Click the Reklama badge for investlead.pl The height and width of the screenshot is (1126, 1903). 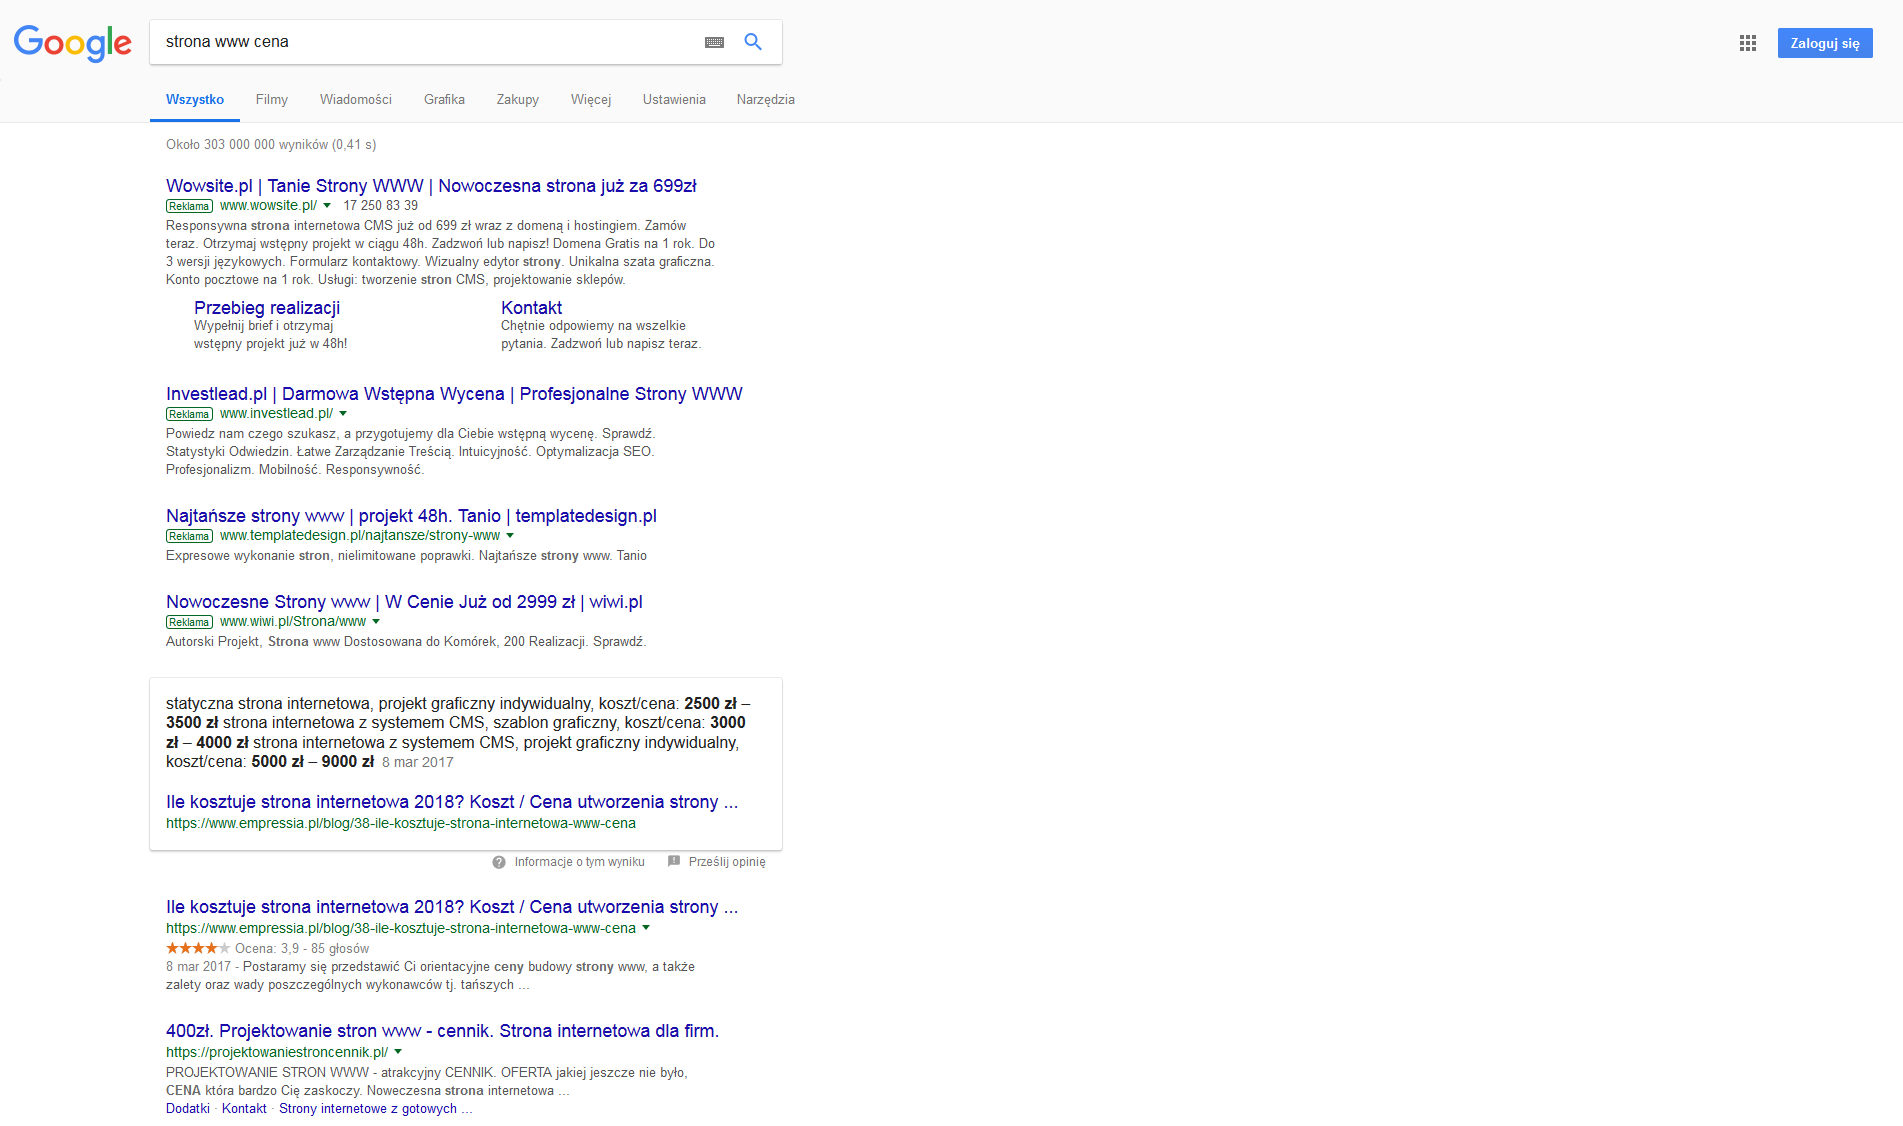click(189, 414)
